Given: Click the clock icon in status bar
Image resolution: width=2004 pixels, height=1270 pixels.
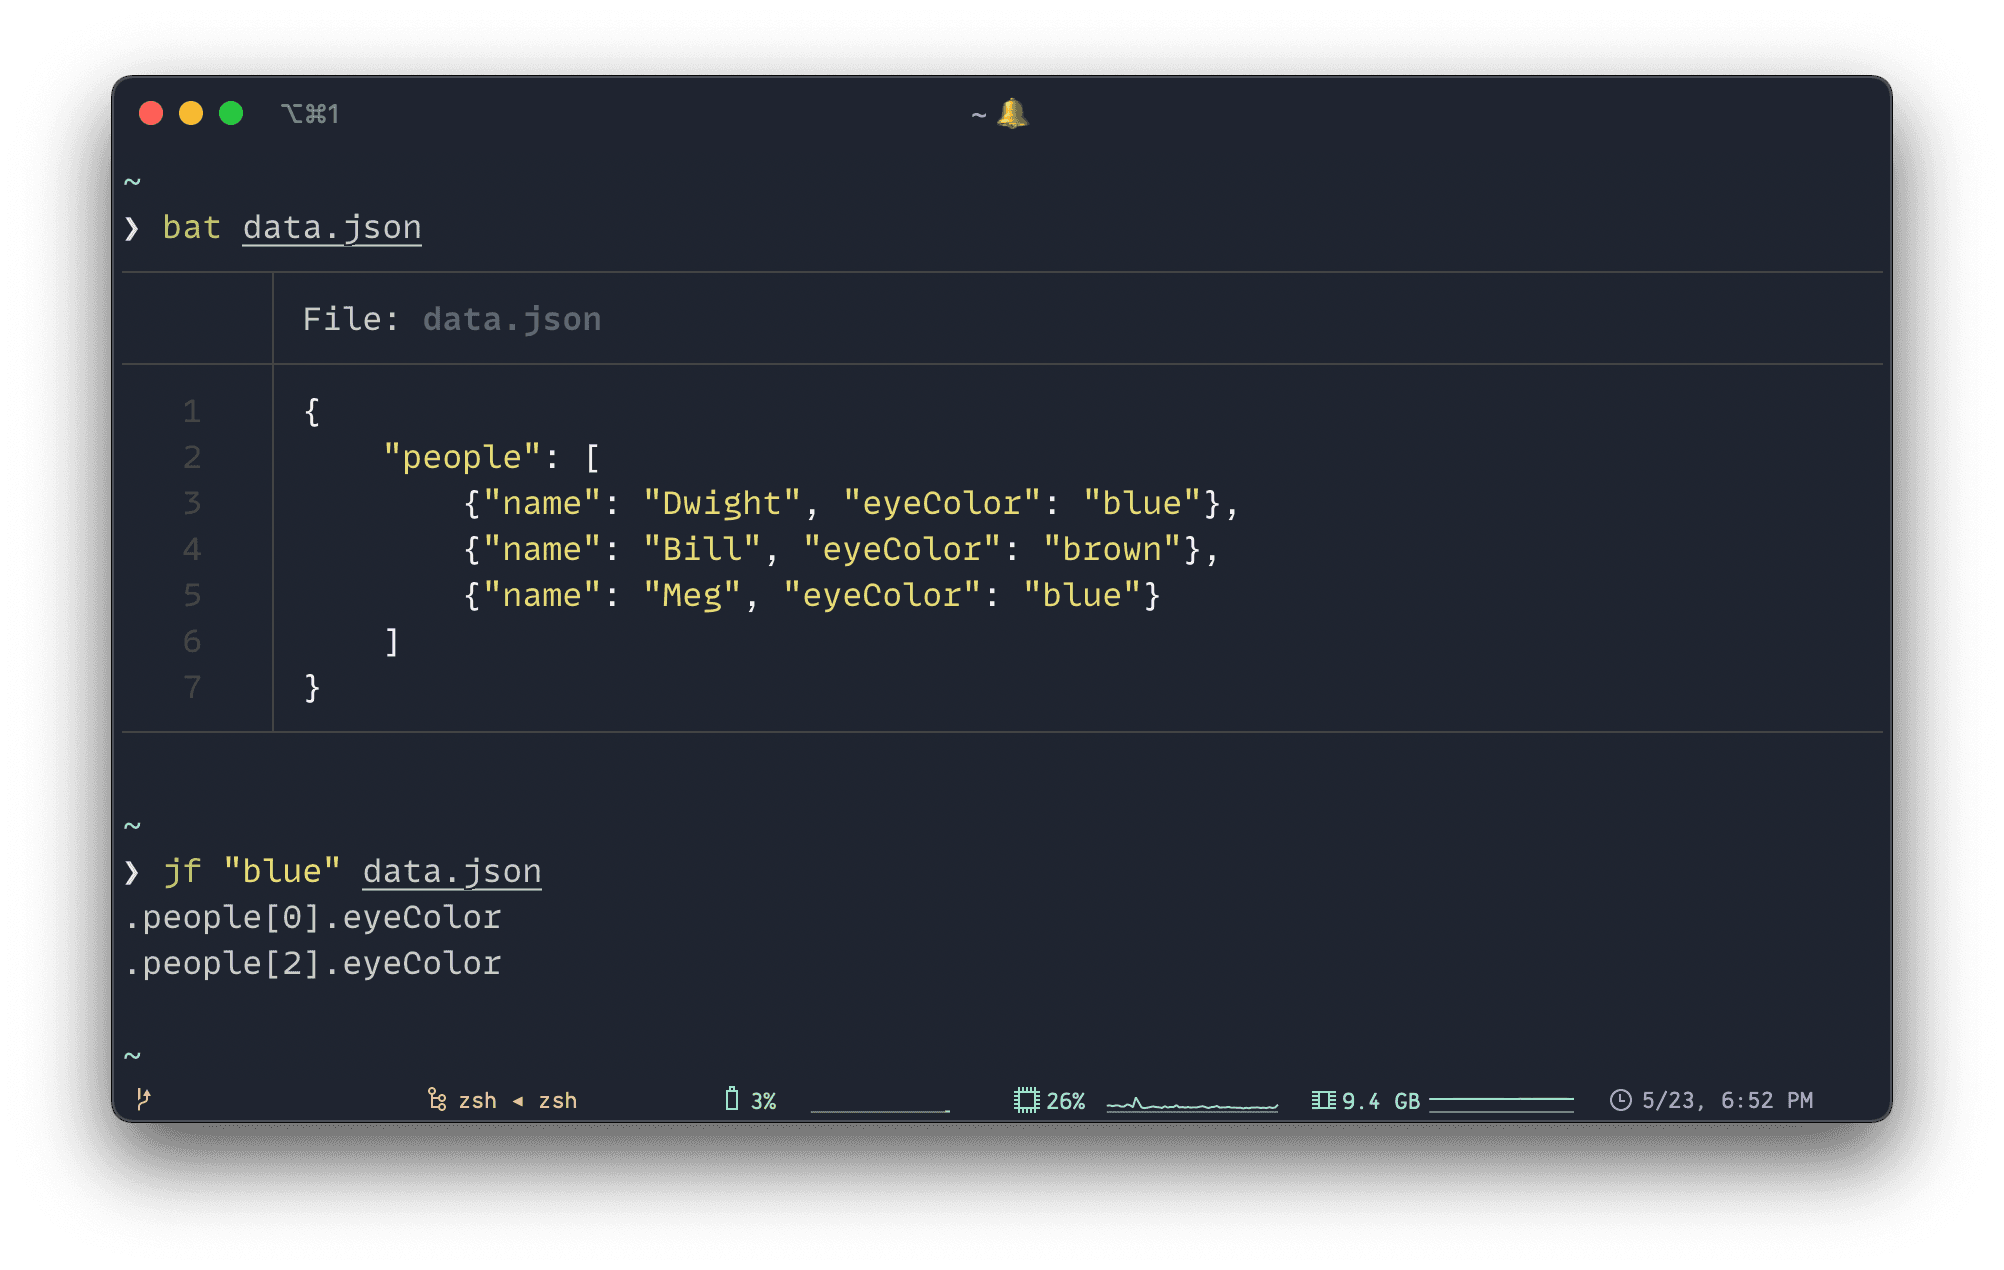Looking at the screenshot, I should click(x=1620, y=1100).
